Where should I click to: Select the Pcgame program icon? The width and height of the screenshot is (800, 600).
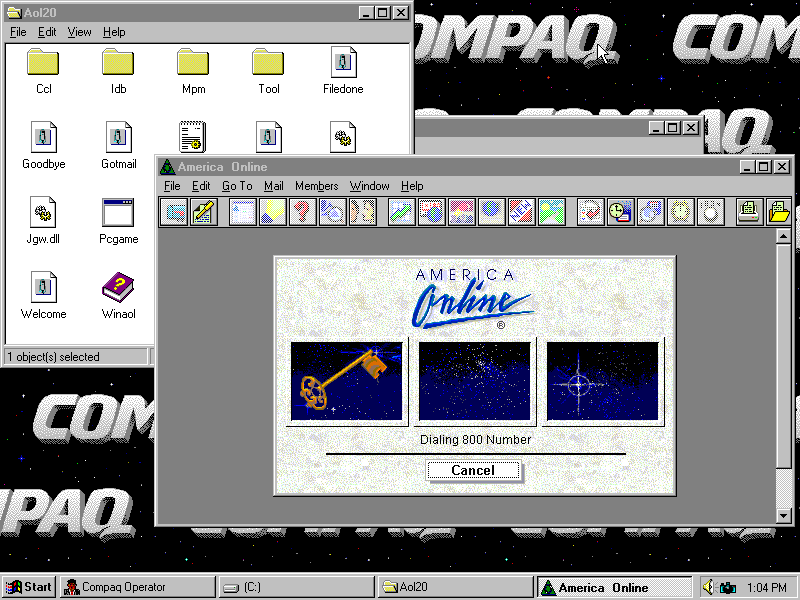tap(118, 221)
